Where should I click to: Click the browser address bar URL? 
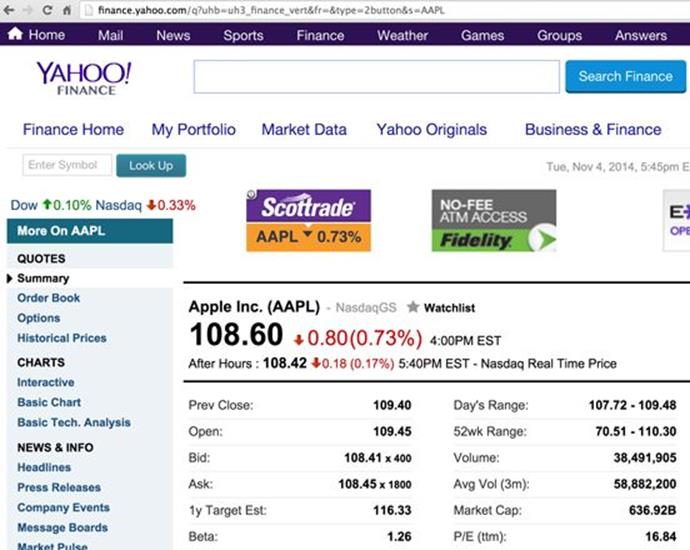pyautogui.click(x=271, y=10)
